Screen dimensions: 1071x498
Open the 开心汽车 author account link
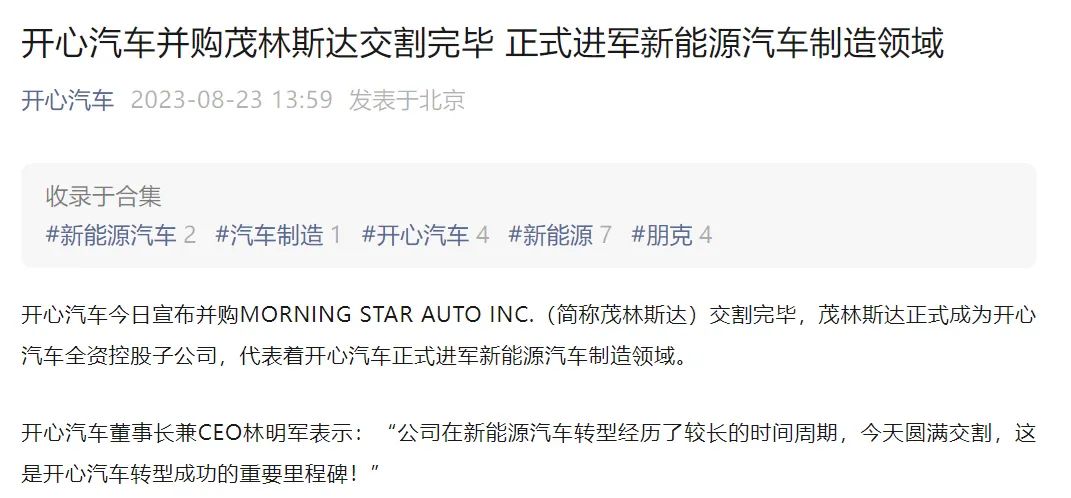point(68,100)
